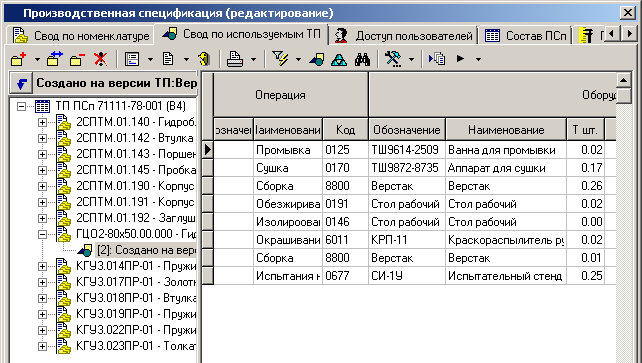Click cell ТШ9872-8735
The image size is (642, 363).
tap(407, 168)
